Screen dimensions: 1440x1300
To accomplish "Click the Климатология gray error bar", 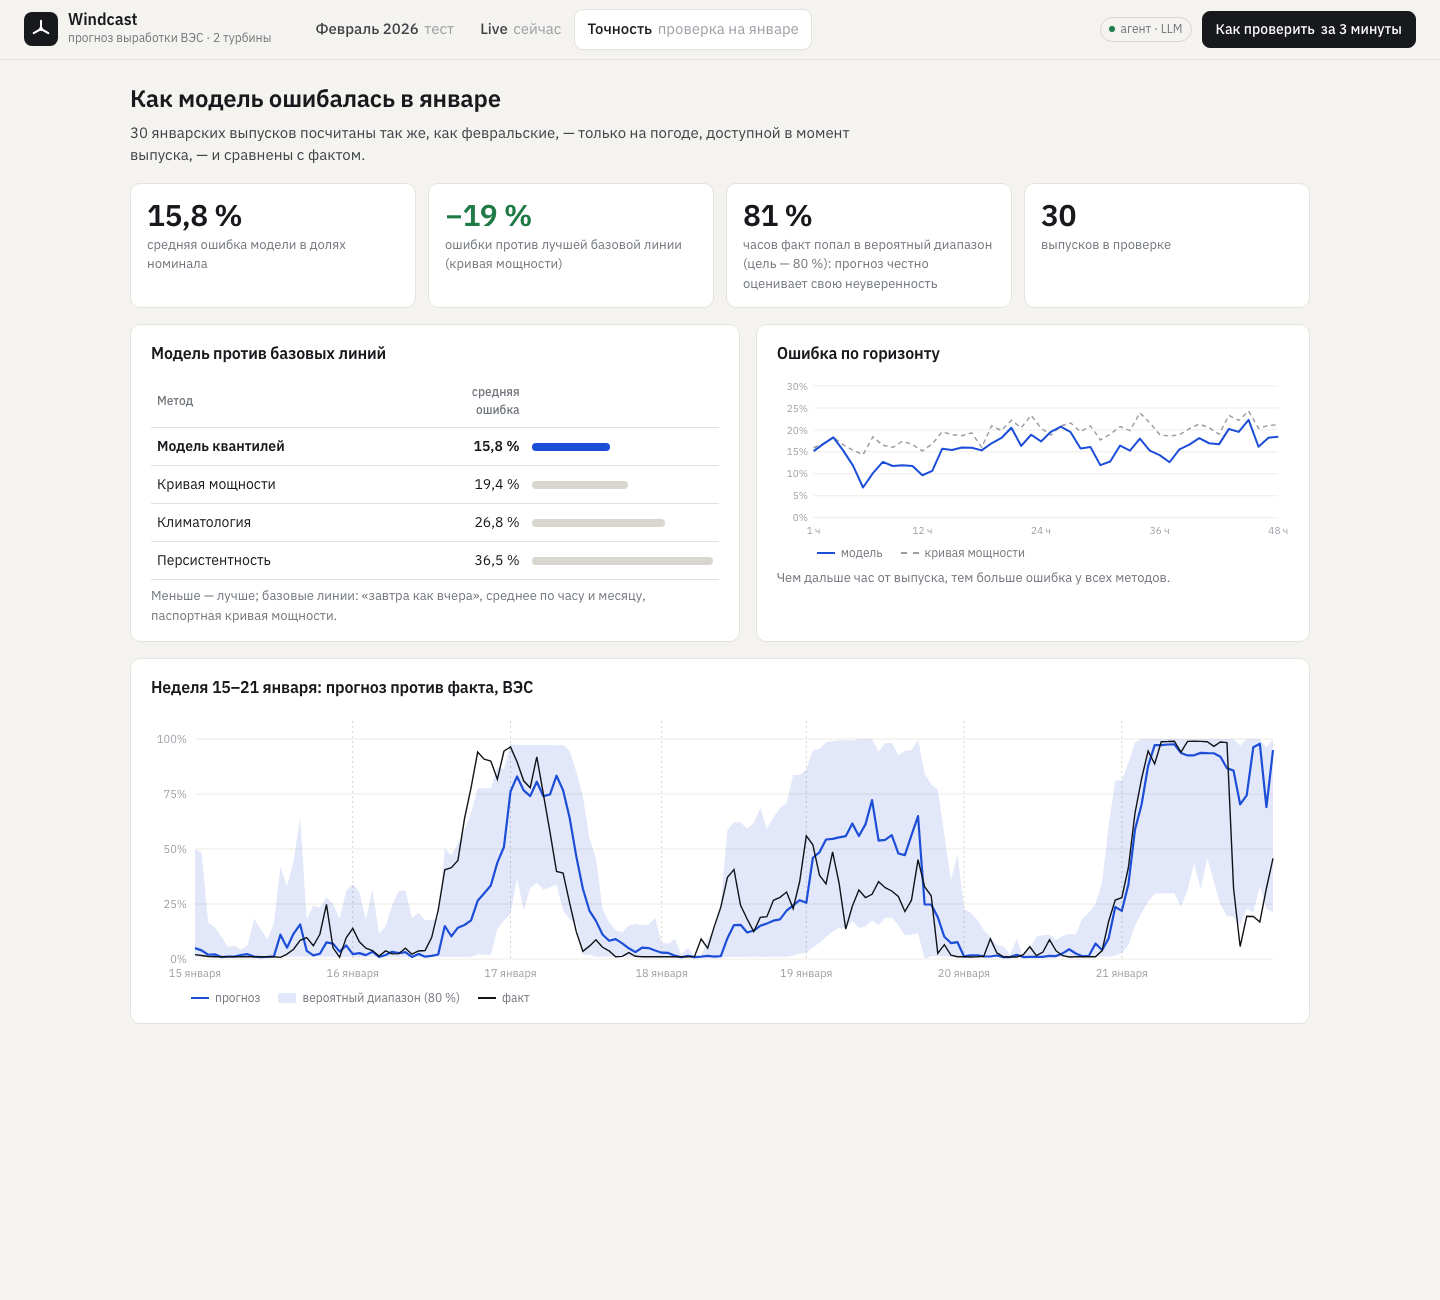I will tap(598, 523).
